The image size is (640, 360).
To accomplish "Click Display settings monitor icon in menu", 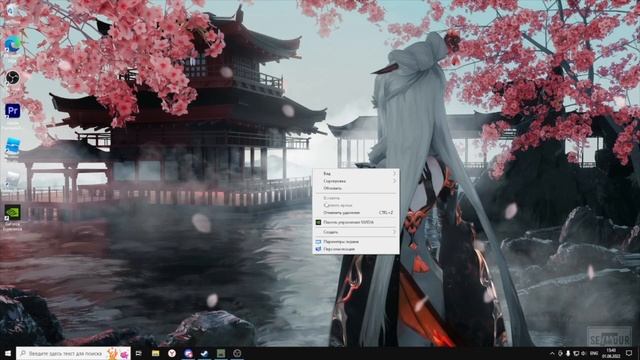I will click(318, 242).
